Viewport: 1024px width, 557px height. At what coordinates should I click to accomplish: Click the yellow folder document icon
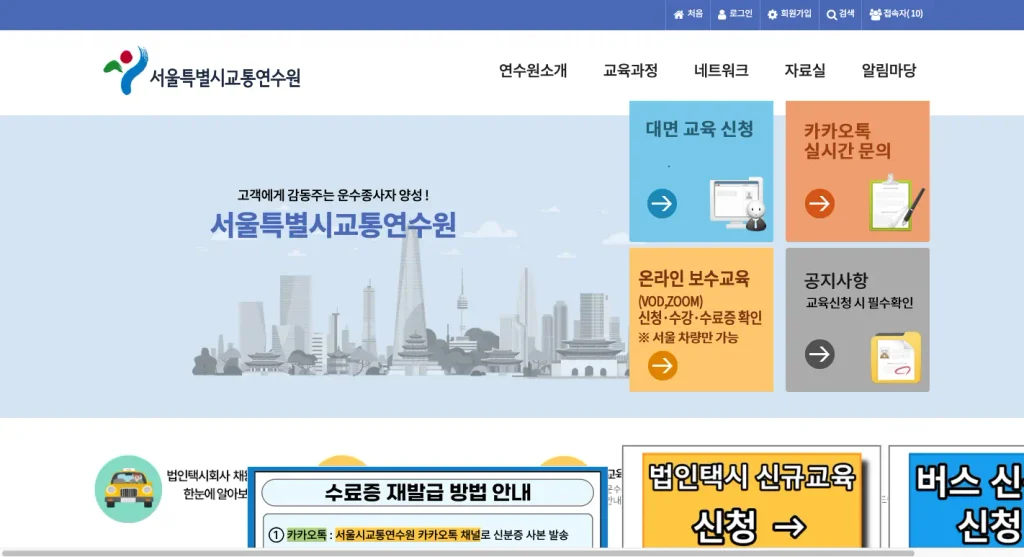895,357
